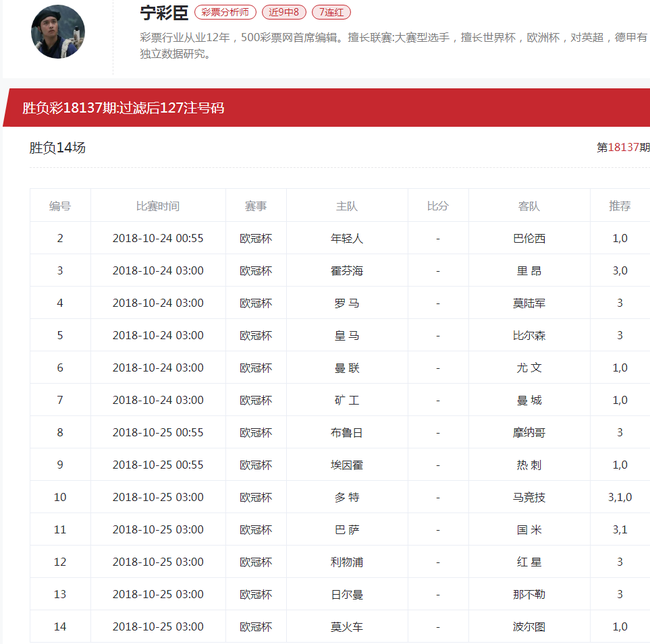Select home team 罗马
Viewport: 650px width, 644px height.
point(347,303)
